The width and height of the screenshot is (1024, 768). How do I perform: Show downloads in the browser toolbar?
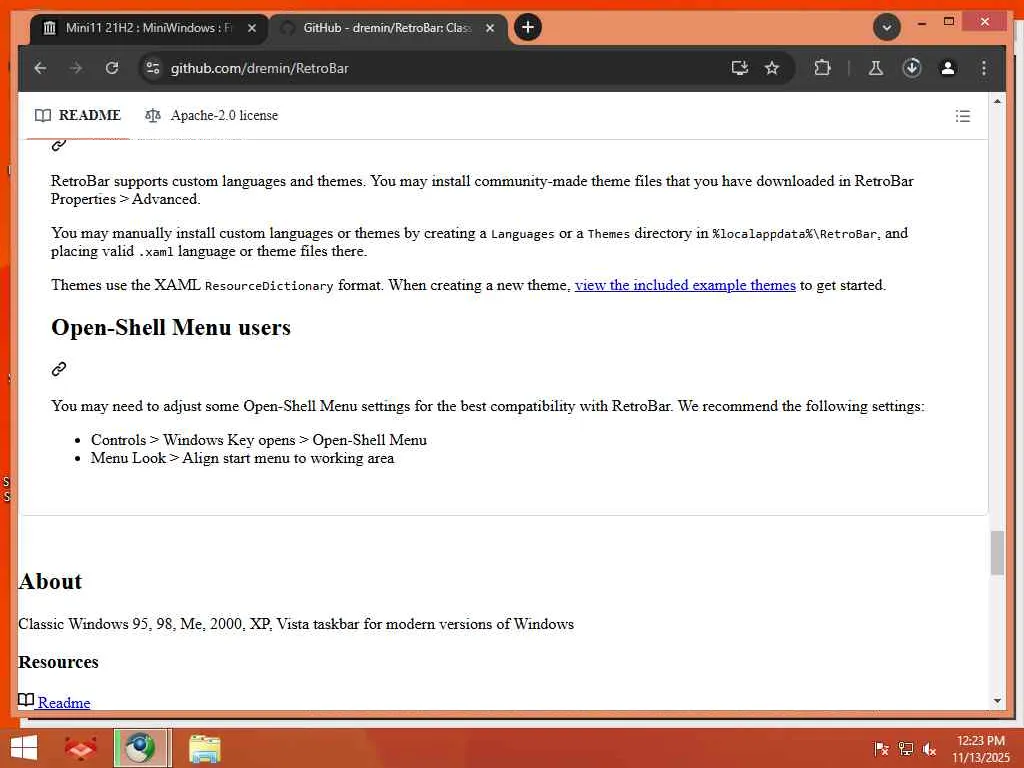(912, 68)
